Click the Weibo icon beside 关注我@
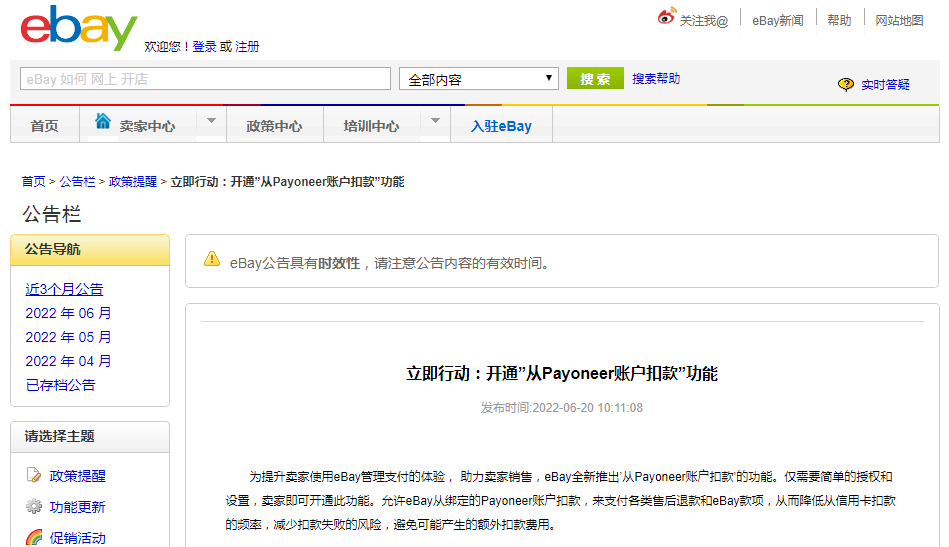The height and width of the screenshot is (547, 949). pyautogui.click(x=666, y=16)
